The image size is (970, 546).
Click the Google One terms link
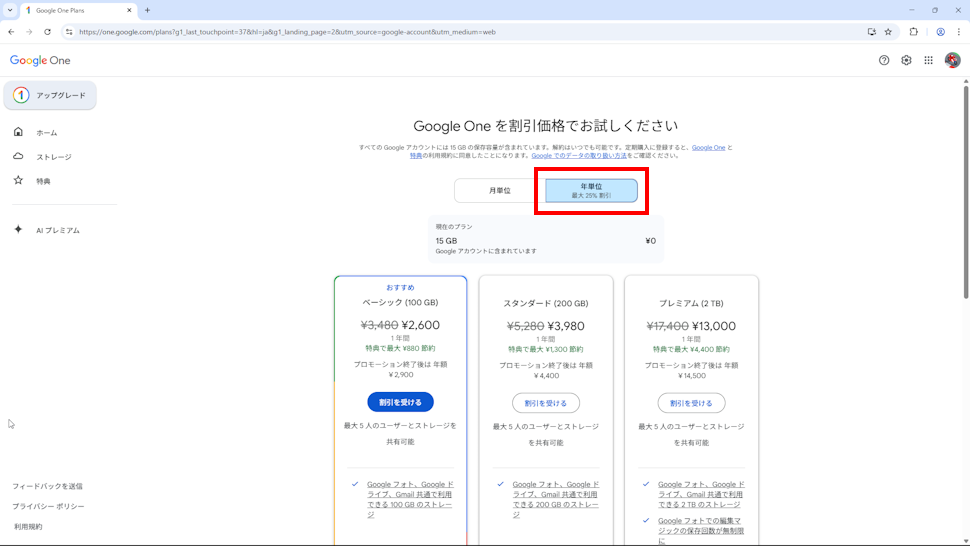pos(708,148)
